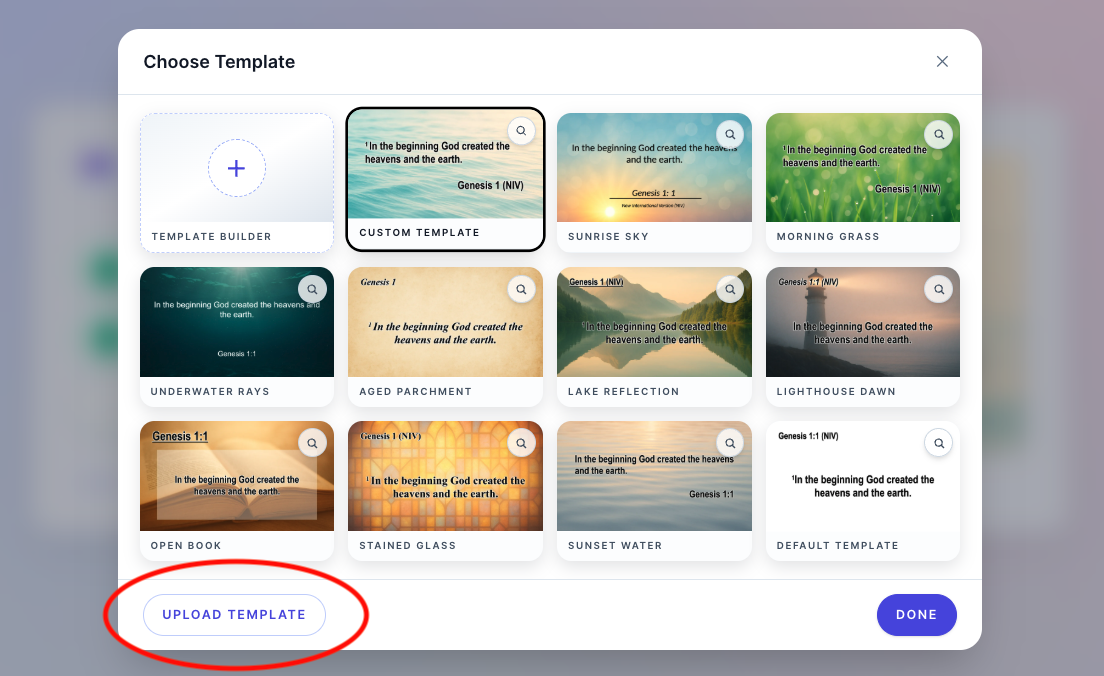The height and width of the screenshot is (676, 1104).
Task: Choose the Lake Reflection template image
Action: click(654, 322)
